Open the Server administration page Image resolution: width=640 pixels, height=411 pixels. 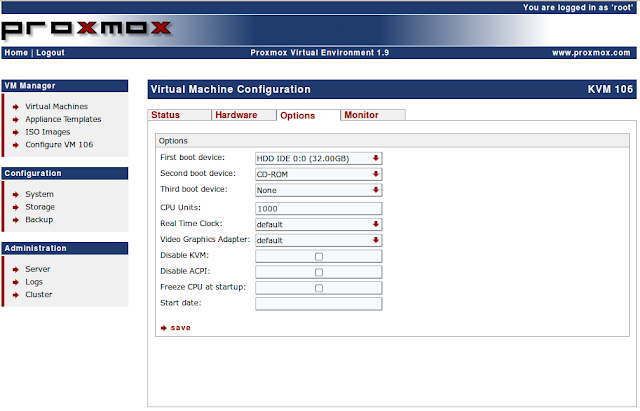[x=38, y=269]
